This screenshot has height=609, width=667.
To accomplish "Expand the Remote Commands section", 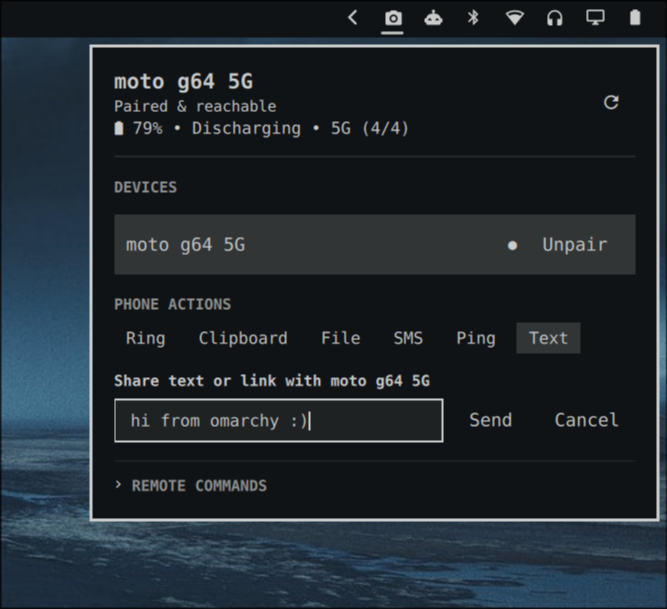I will point(191,486).
